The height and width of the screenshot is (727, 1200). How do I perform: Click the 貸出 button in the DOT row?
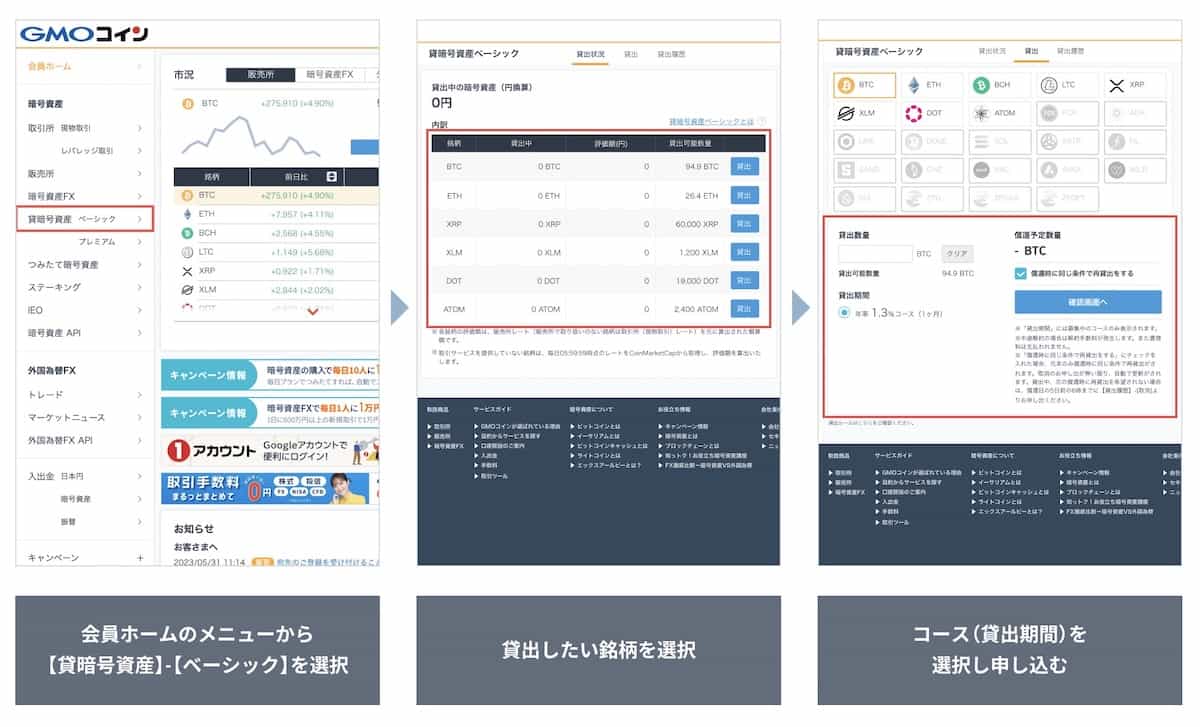click(x=744, y=280)
